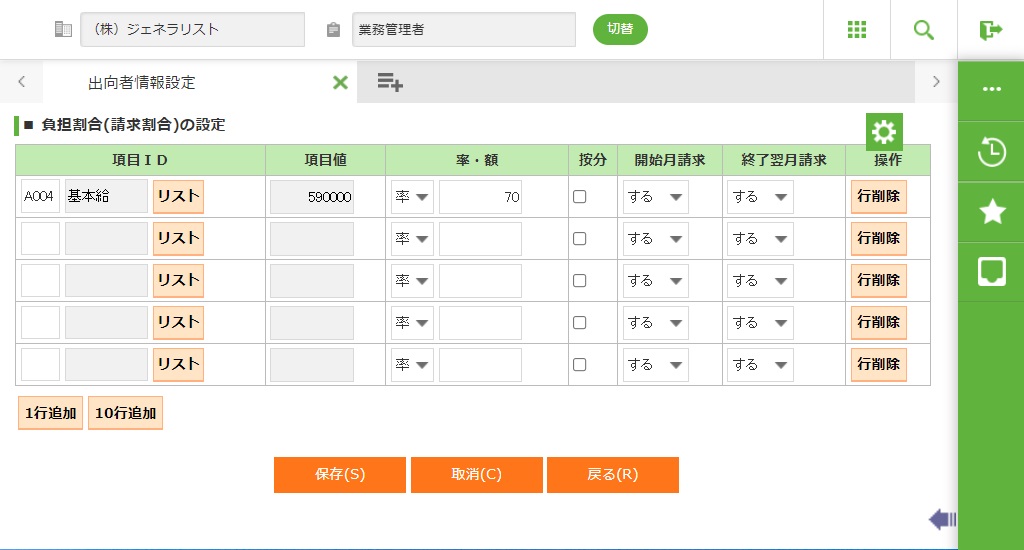Click the more options ellipsis in sidebar

tap(991, 88)
